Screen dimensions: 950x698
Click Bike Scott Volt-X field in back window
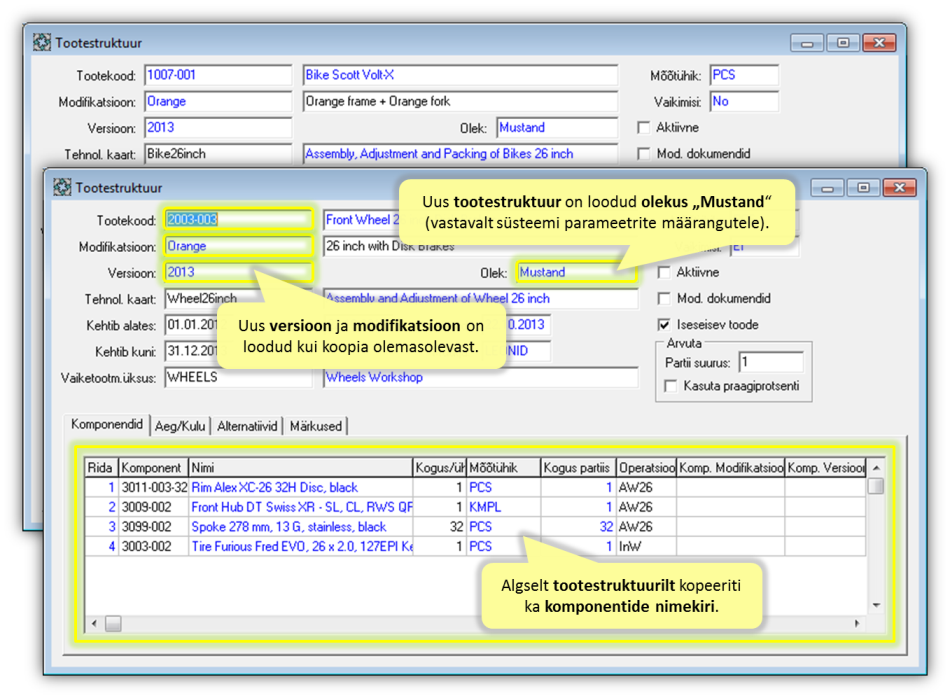(460, 75)
